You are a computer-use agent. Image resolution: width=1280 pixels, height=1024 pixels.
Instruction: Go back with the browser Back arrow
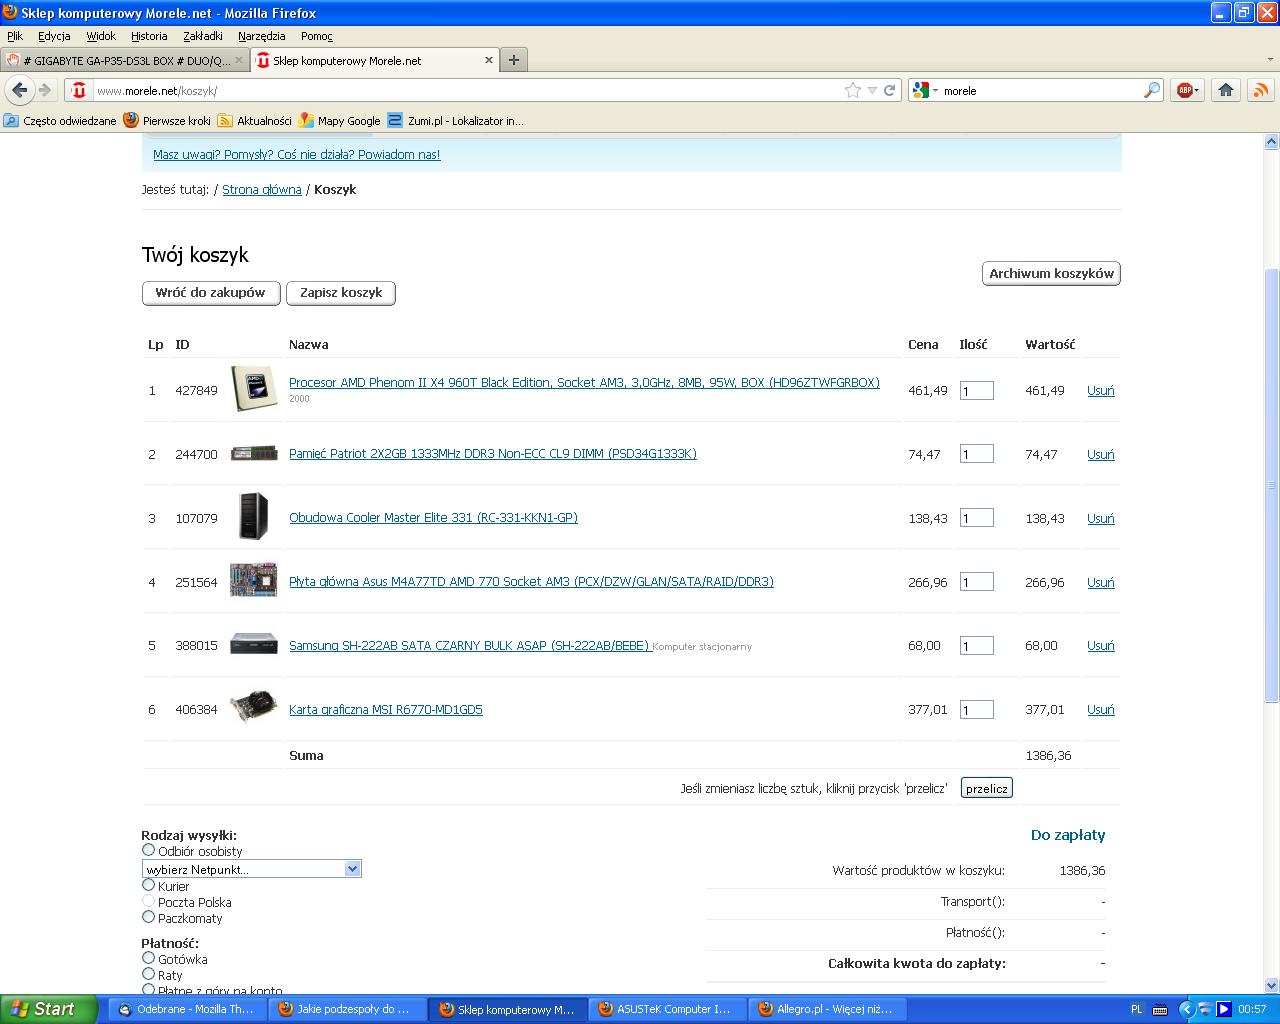tap(20, 90)
